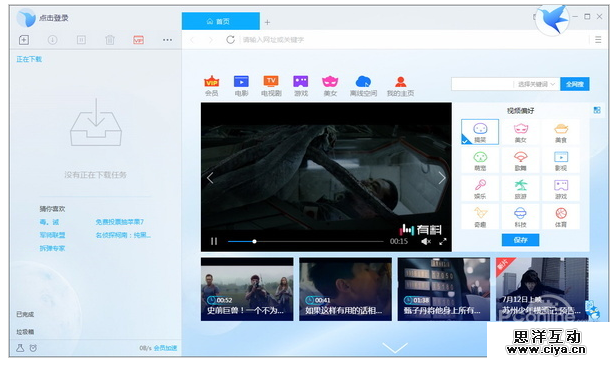Screen dimensions: 615x365
Task: Open the three-dots more options menu
Action: point(167,40)
